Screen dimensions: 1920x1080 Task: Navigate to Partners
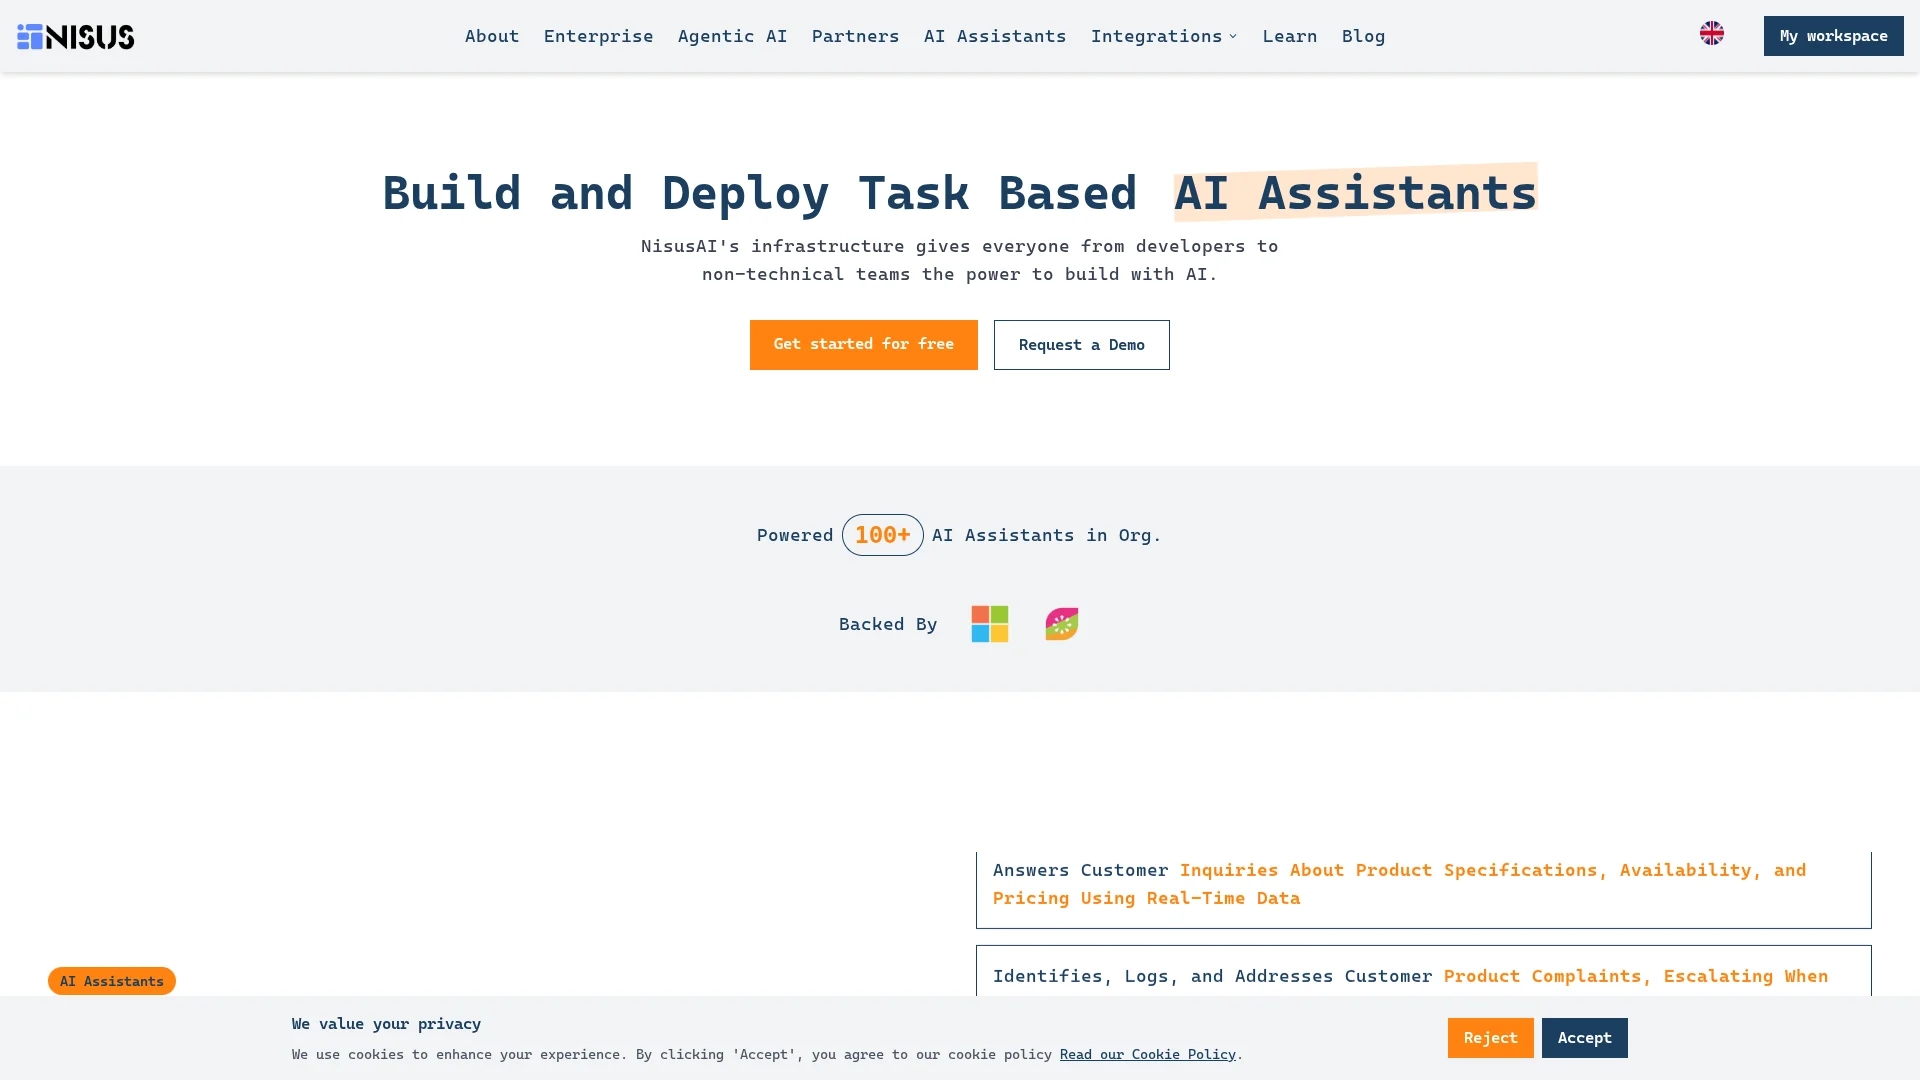[856, 36]
